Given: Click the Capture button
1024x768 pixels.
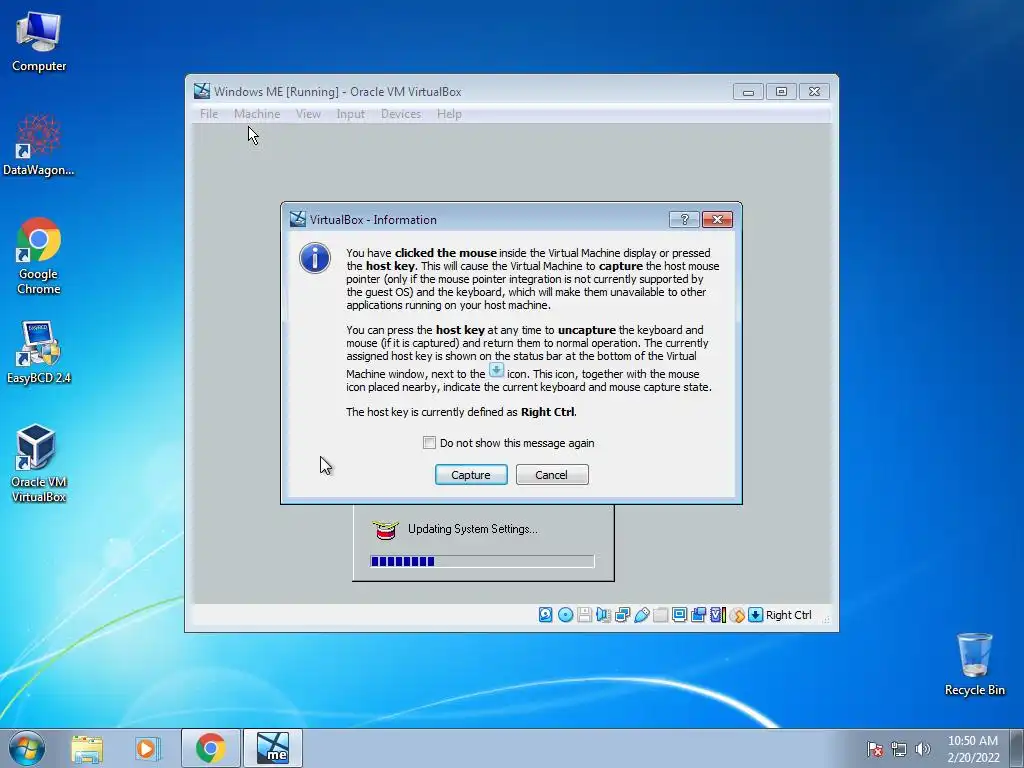Looking at the screenshot, I should tap(471, 475).
